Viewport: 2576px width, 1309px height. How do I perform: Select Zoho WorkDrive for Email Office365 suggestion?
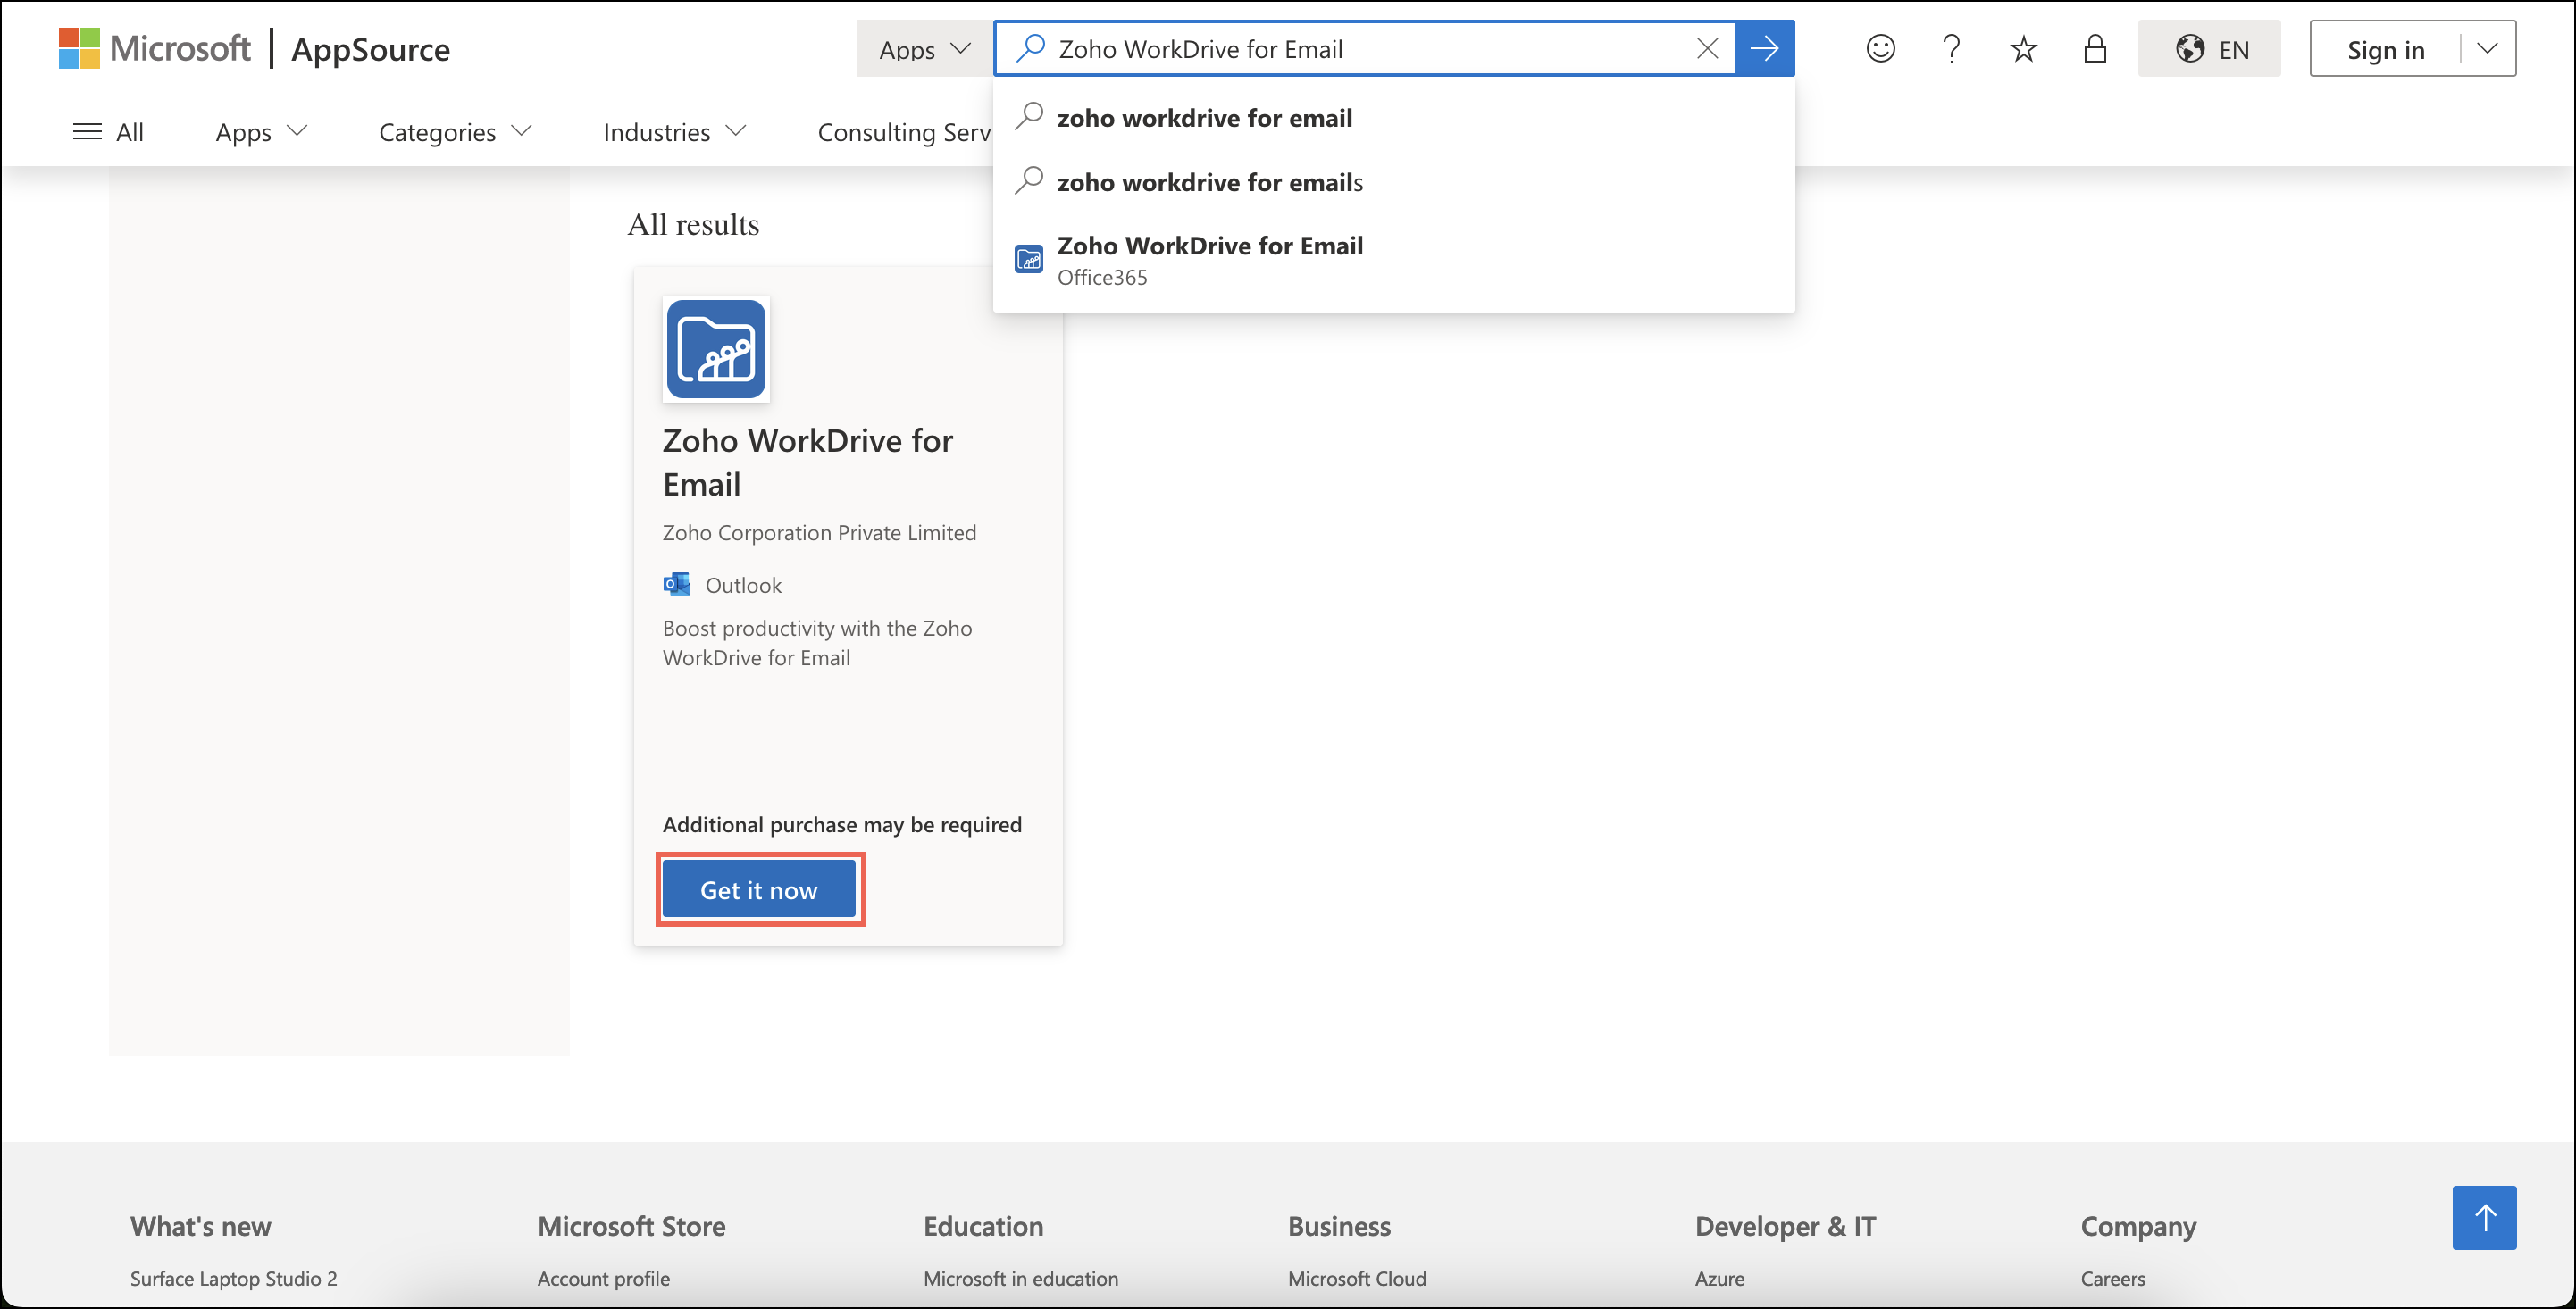[1209, 260]
